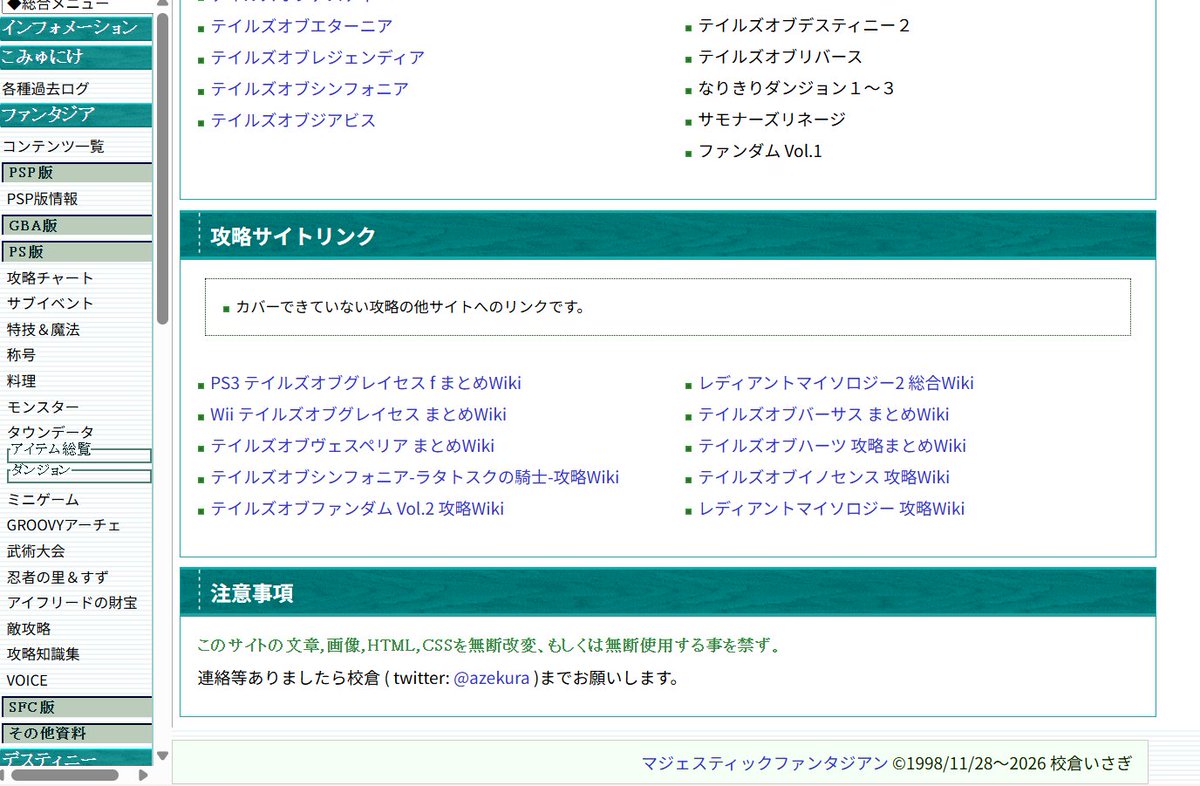This screenshot has height=786, width=1200.
Task: Expand the PSP版 sidebar group
Action: pos(77,173)
